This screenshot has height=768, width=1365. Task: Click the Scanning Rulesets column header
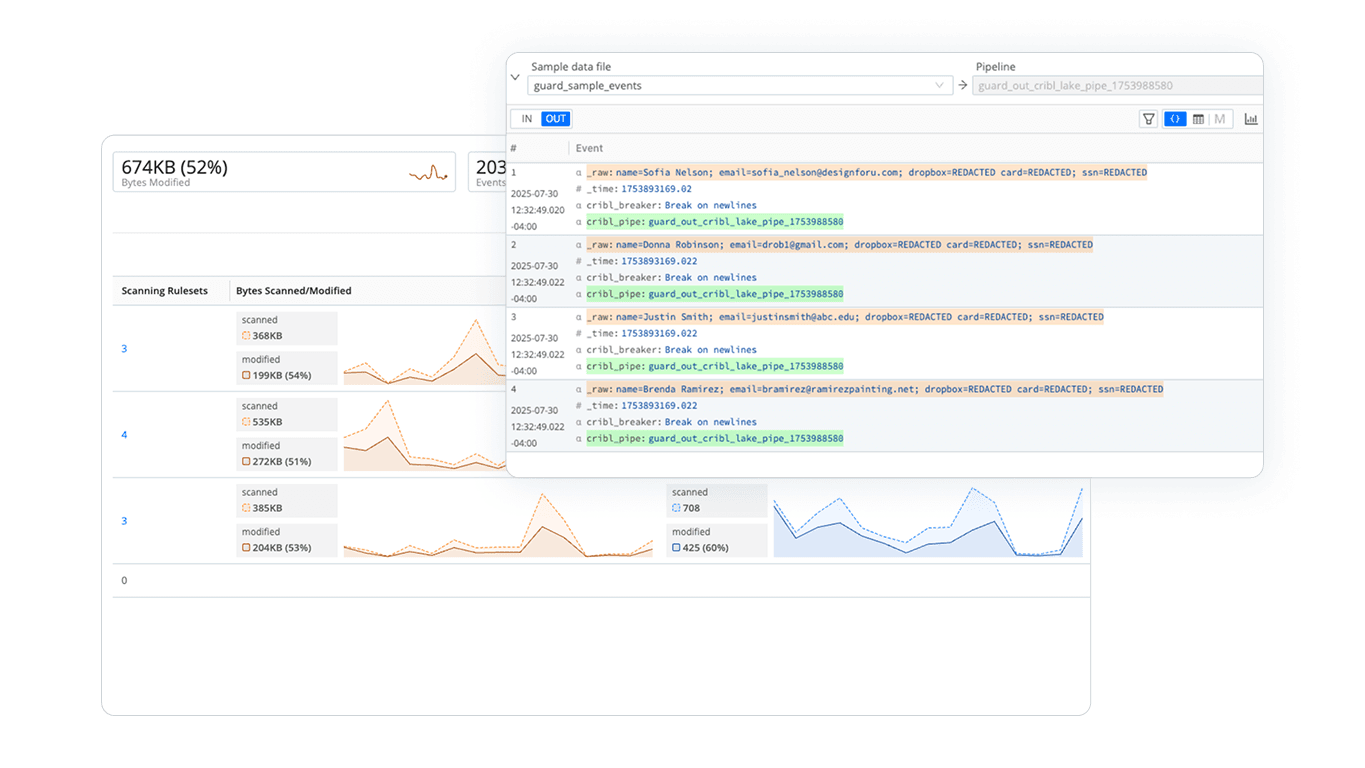click(x=165, y=291)
